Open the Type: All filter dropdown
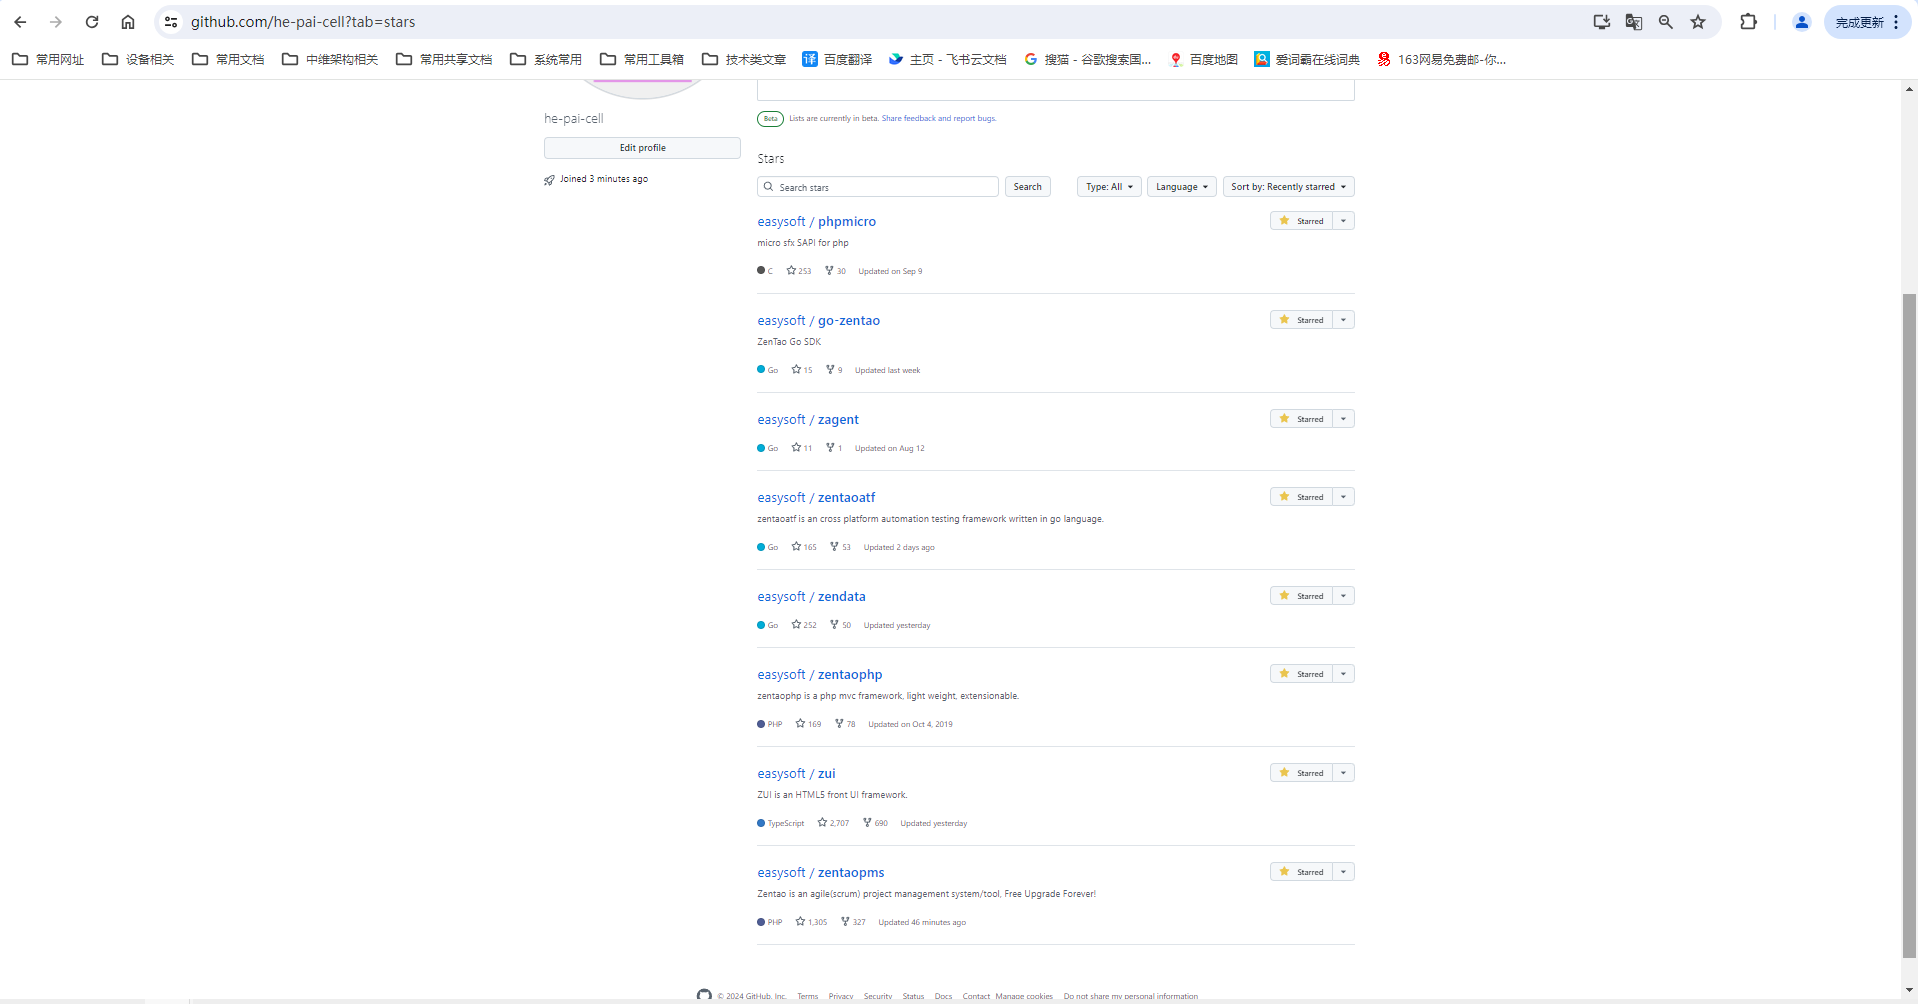Image resolution: width=1918 pixels, height=1004 pixels. pyautogui.click(x=1109, y=187)
